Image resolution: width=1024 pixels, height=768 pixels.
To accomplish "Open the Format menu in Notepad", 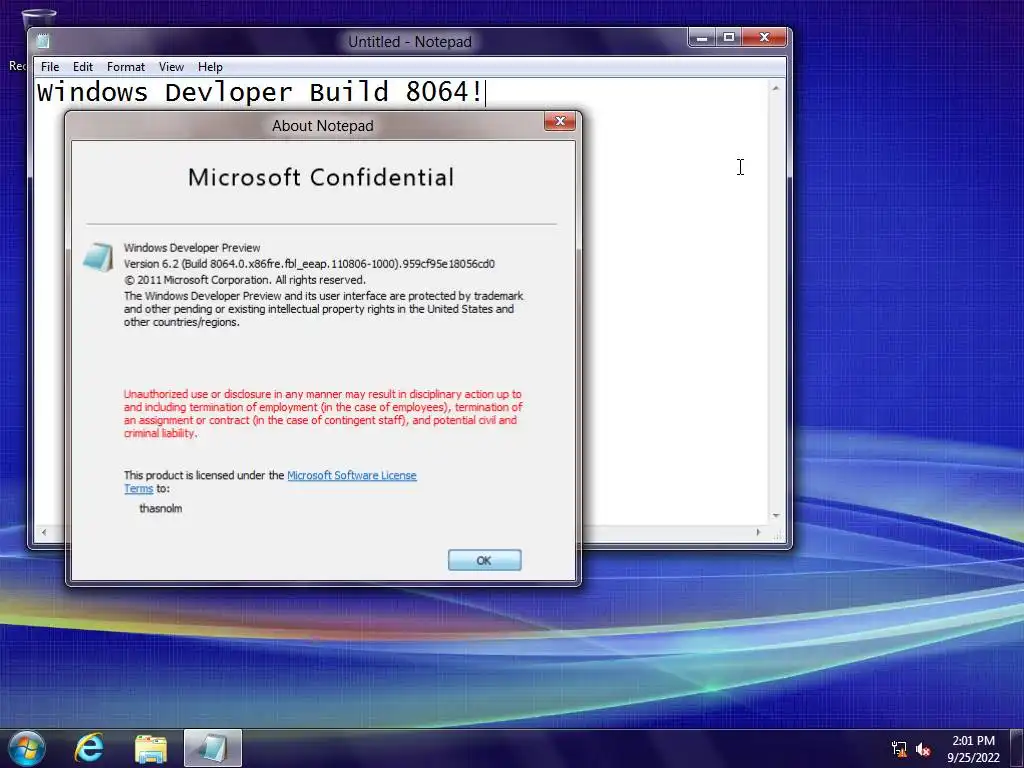I will click(125, 67).
